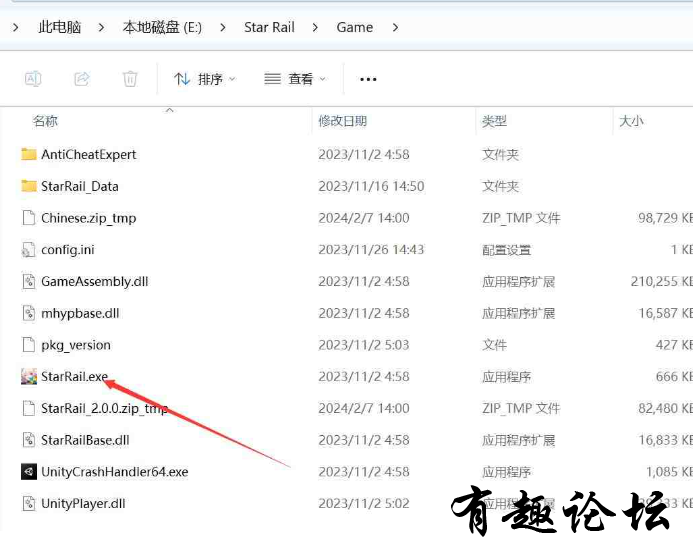The image size is (693, 545).
Task: Sort by 修改日期 column header
Action: point(342,121)
